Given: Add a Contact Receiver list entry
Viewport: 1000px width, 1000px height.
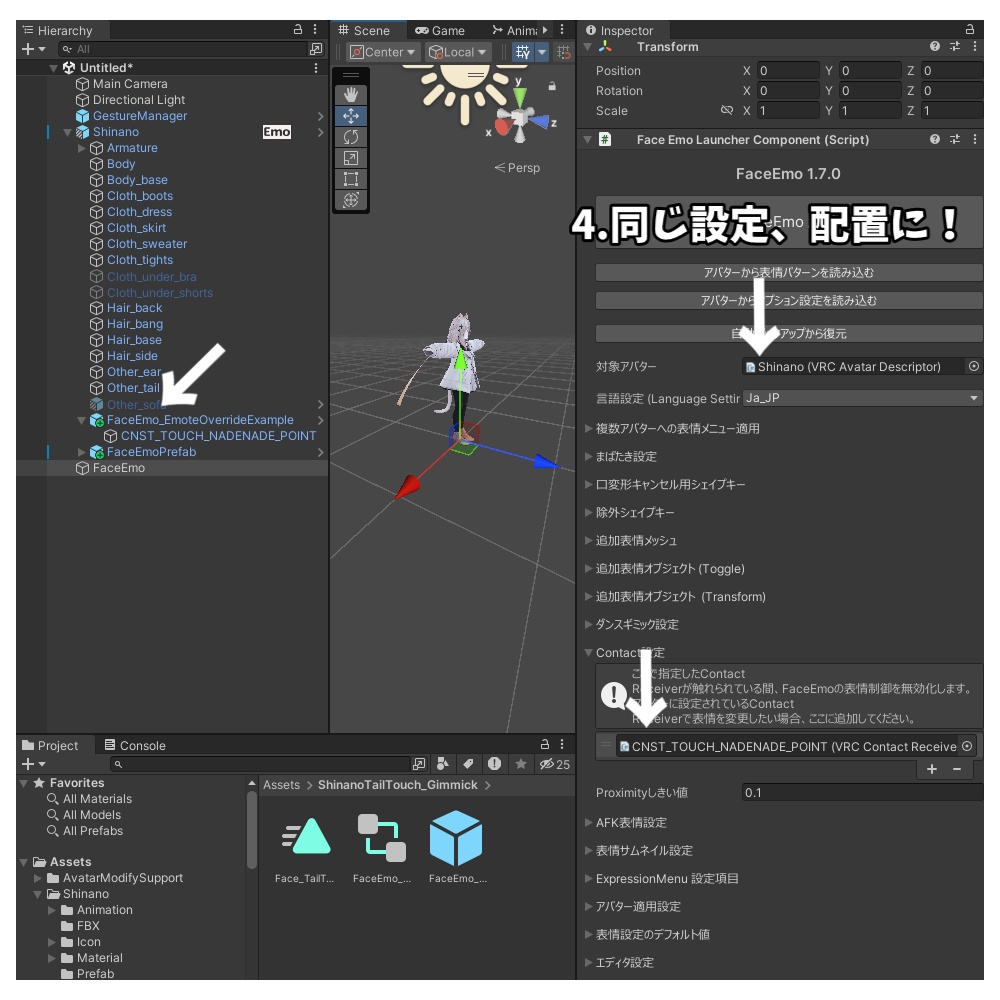Looking at the screenshot, I should click(x=932, y=769).
